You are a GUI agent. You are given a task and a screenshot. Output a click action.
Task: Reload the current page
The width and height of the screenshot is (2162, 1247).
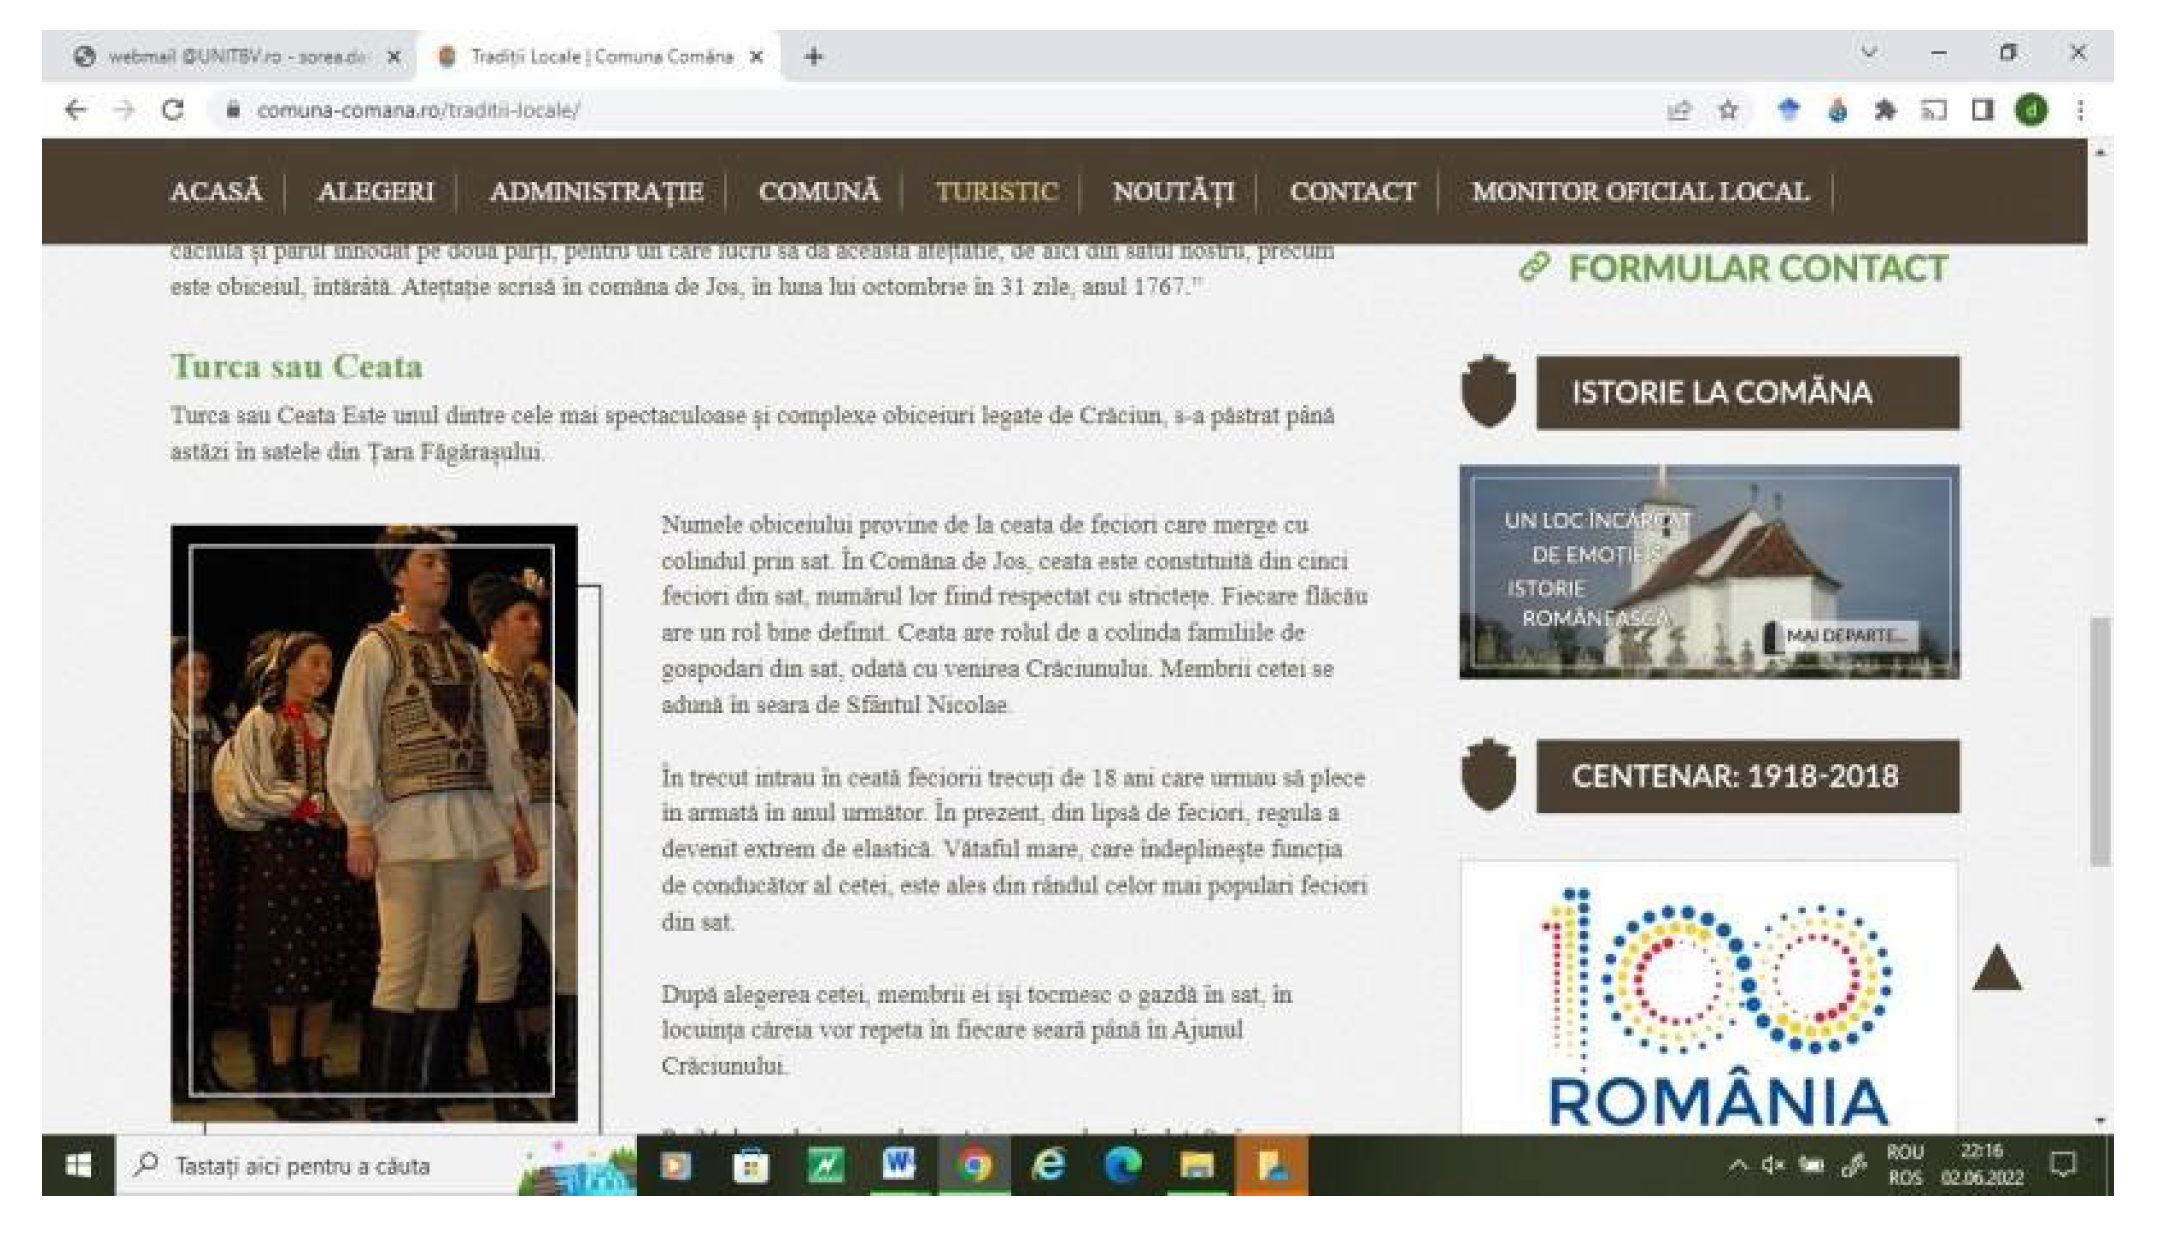click(x=173, y=110)
